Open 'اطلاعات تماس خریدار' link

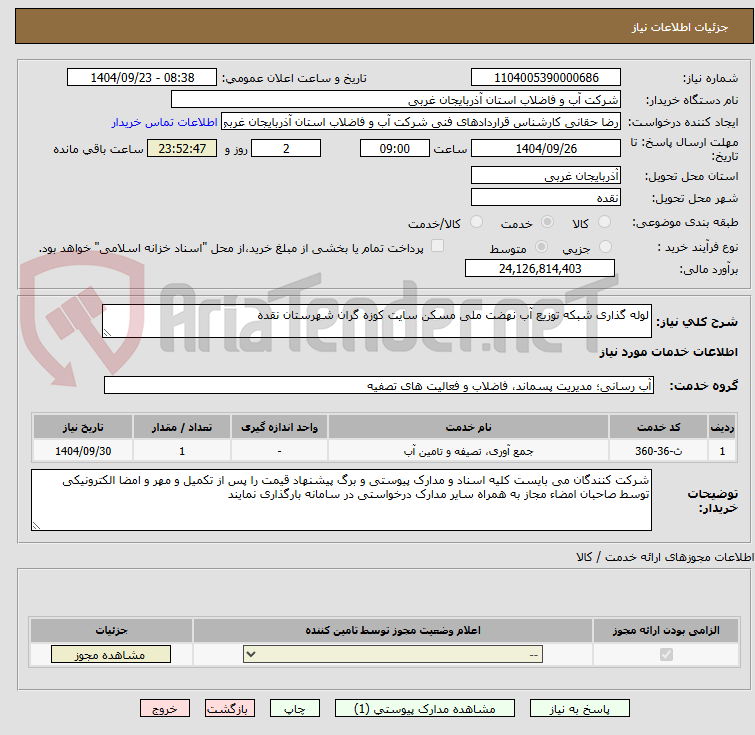tap(165, 122)
